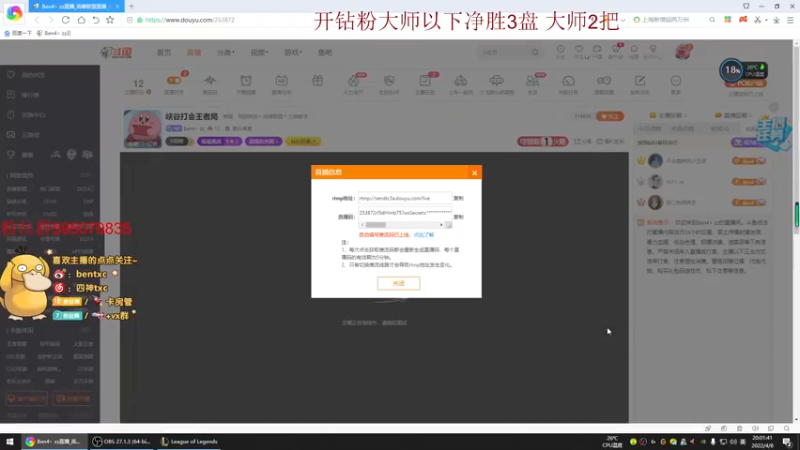800x450 pixels.
Task: Open the 主播投稿 link above chat
Action: point(668,115)
